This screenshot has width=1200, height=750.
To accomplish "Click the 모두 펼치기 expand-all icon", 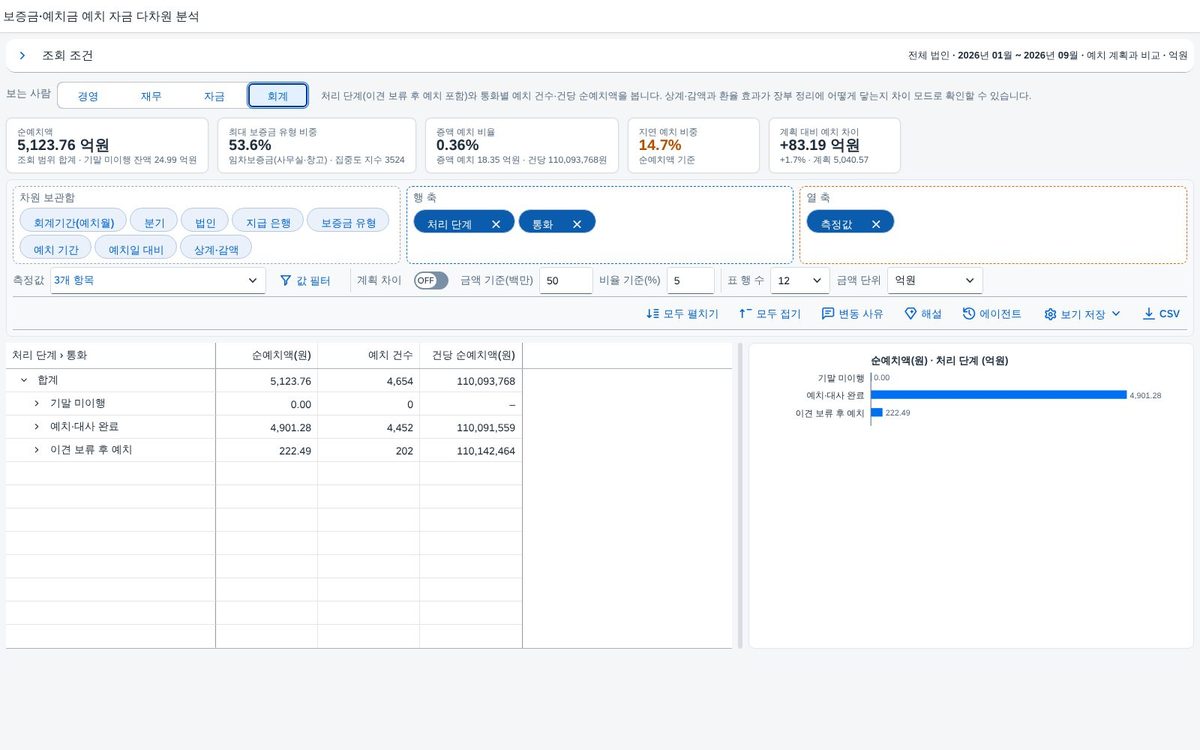I will click(653, 314).
